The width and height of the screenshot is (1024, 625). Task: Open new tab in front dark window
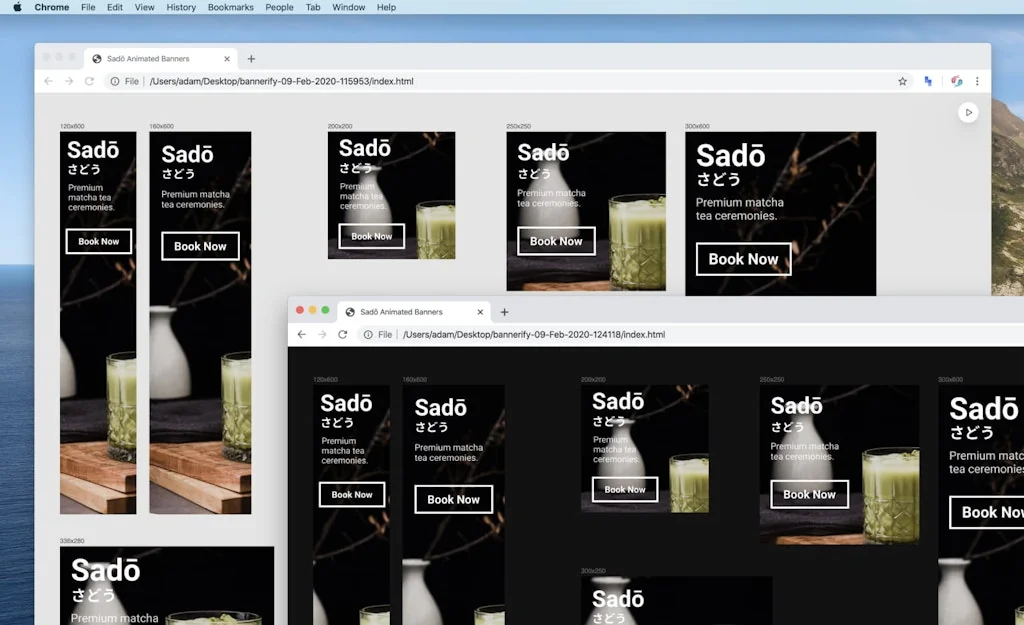coord(504,312)
